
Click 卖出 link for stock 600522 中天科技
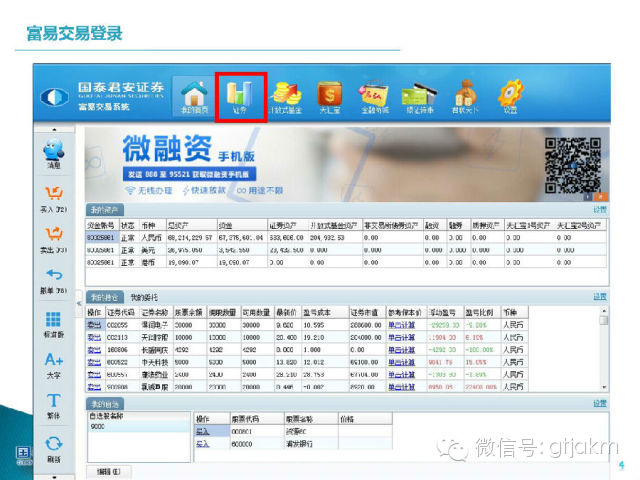94,362
